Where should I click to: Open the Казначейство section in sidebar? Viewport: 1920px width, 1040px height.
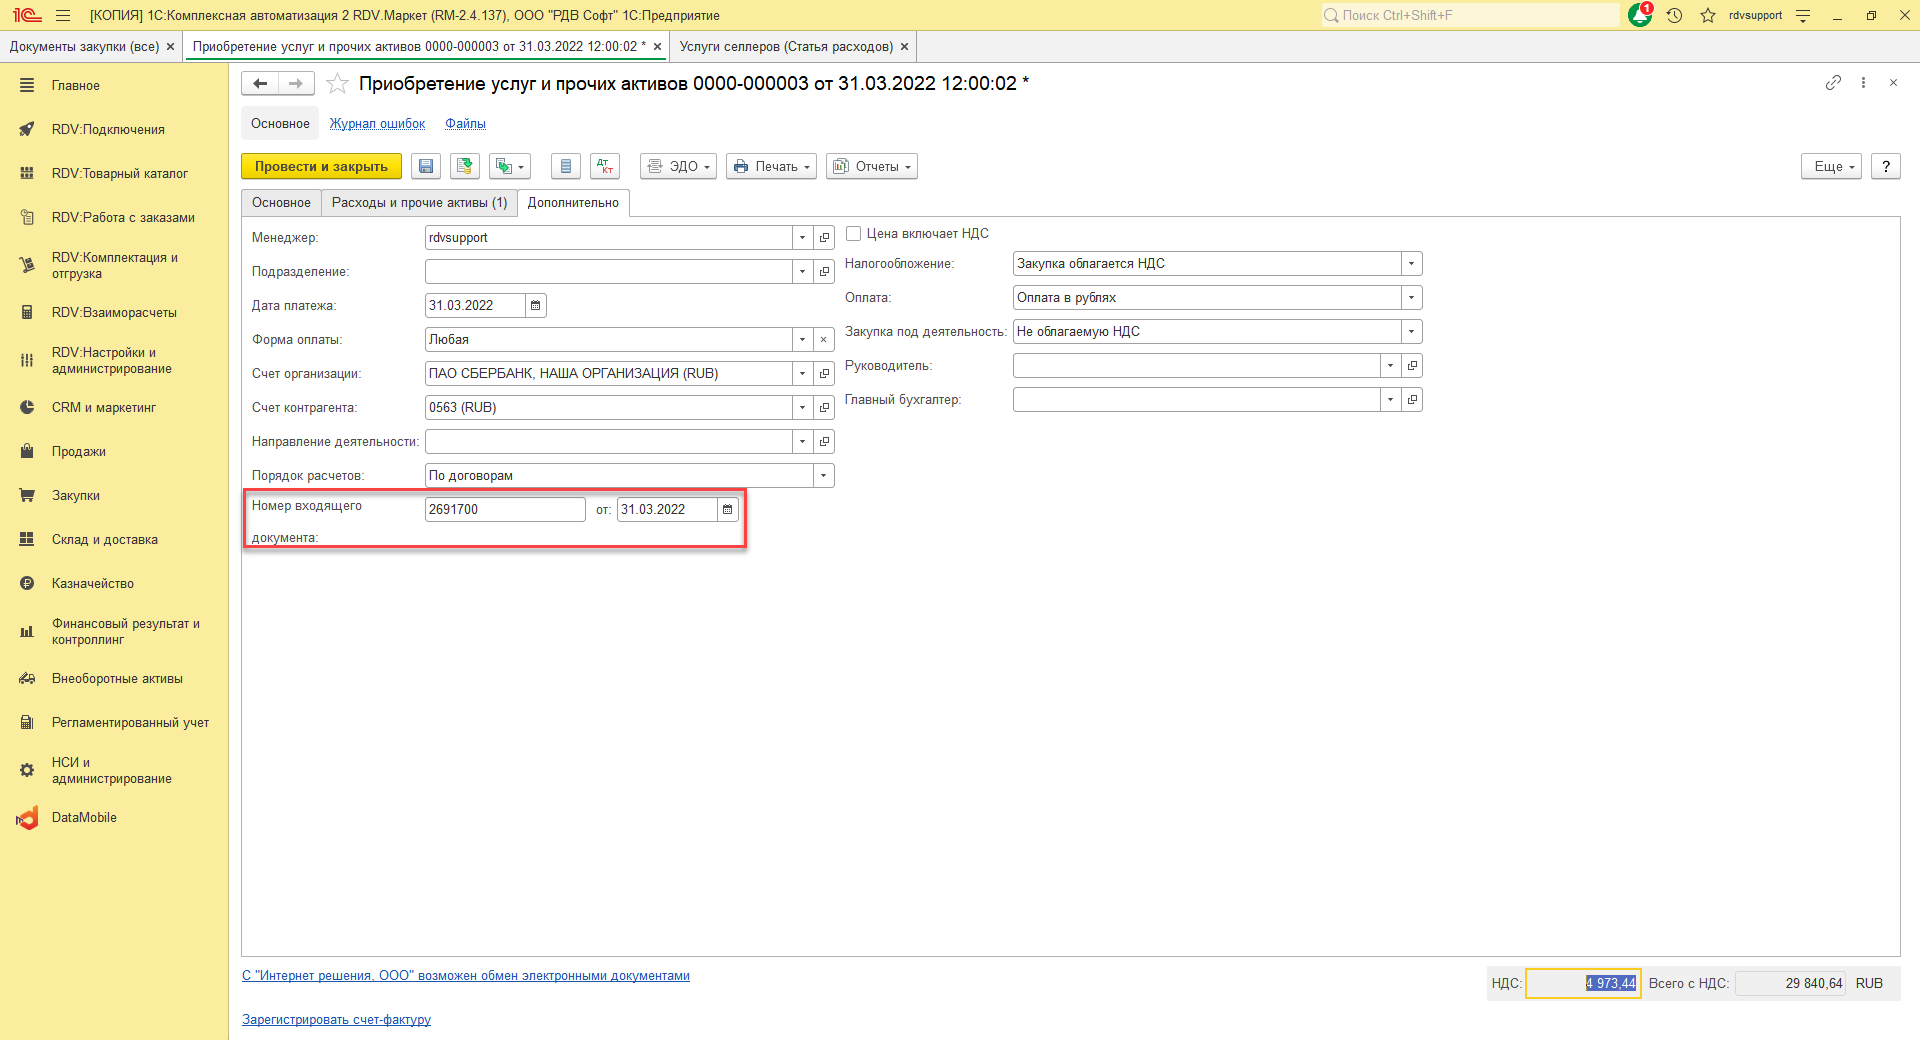[x=93, y=584]
